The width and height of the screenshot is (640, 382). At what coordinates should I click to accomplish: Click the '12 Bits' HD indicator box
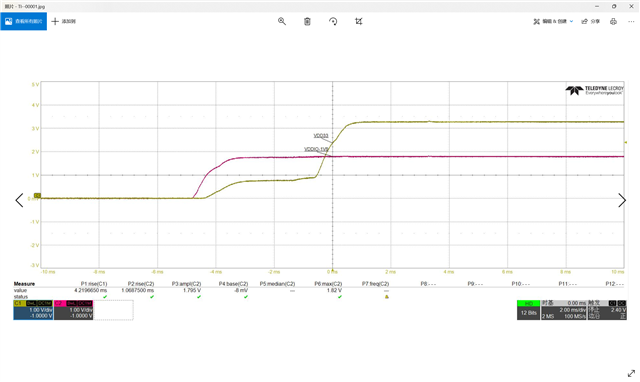[529, 310]
